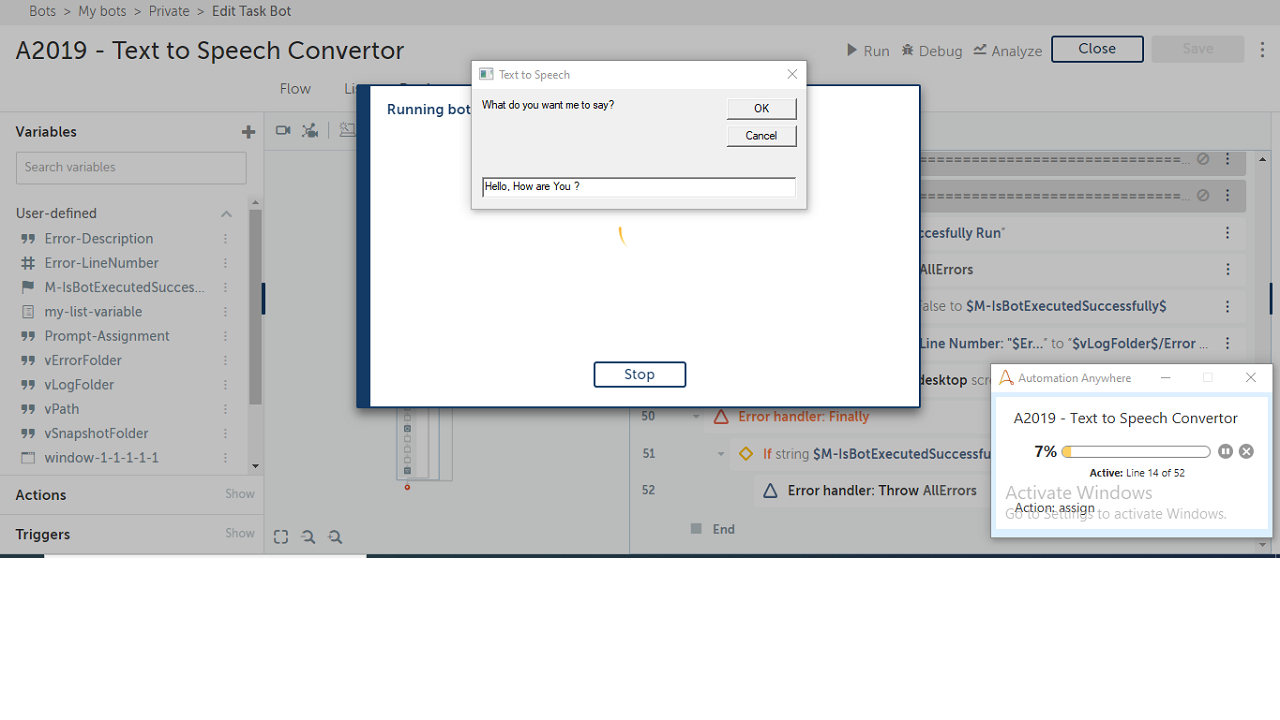Switch to the Flow view tab
Viewport: 1280px width, 720px height.
295,89
